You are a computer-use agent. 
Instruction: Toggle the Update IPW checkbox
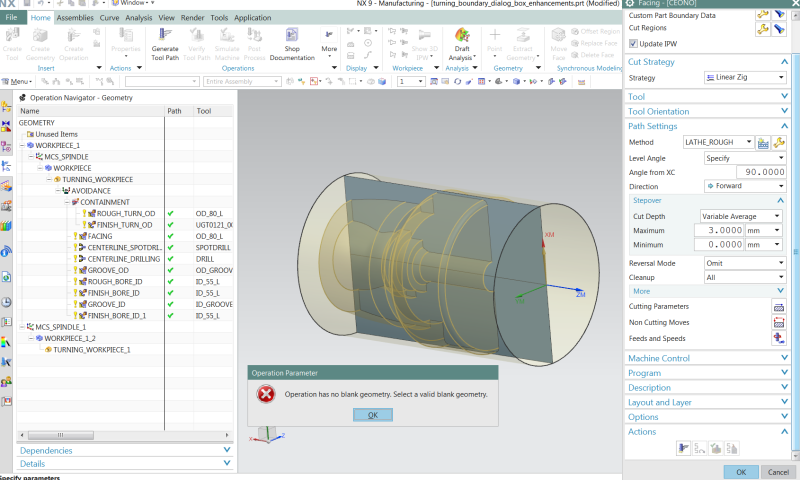tap(633, 44)
